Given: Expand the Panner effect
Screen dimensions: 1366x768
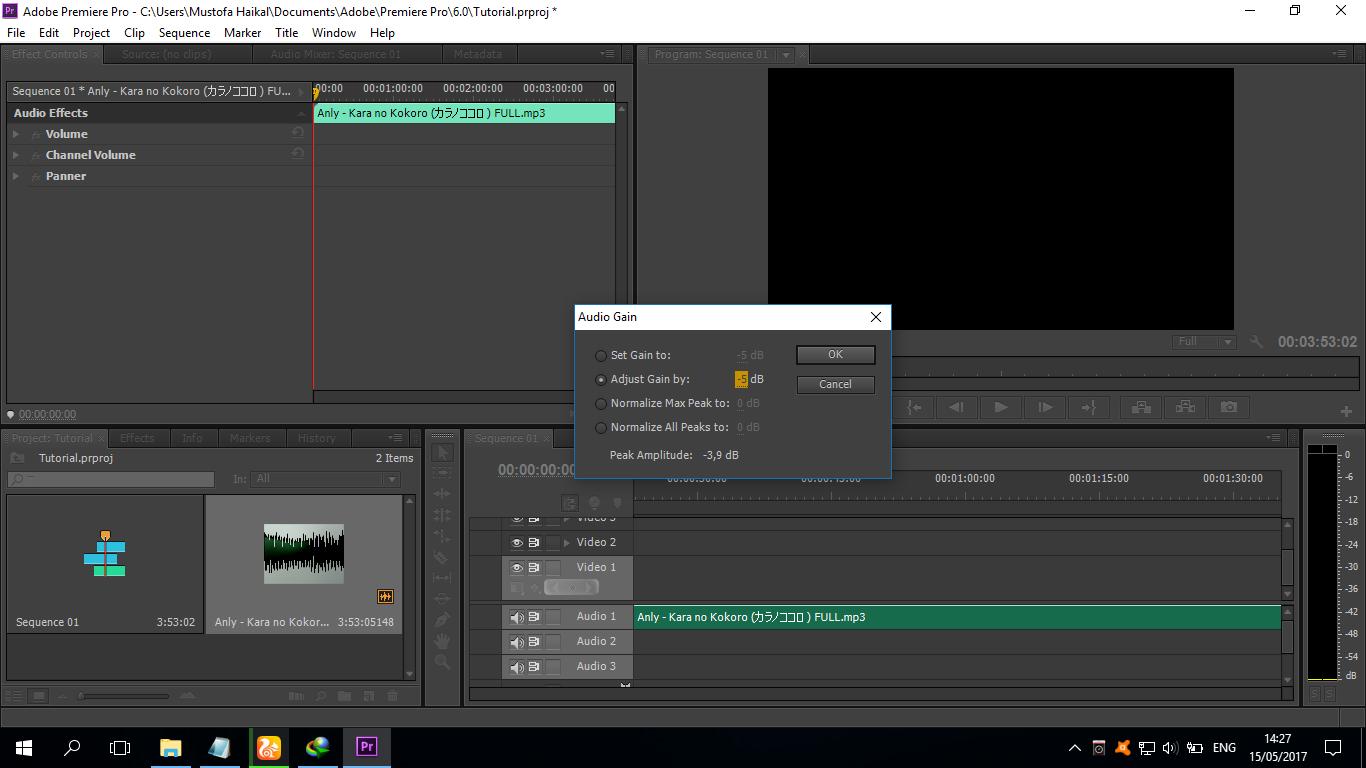Looking at the screenshot, I should (16, 176).
